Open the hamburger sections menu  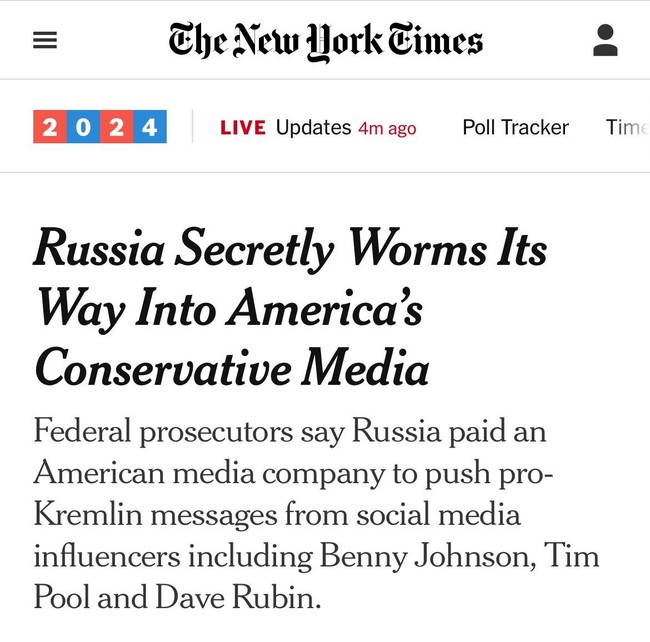(45, 40)
